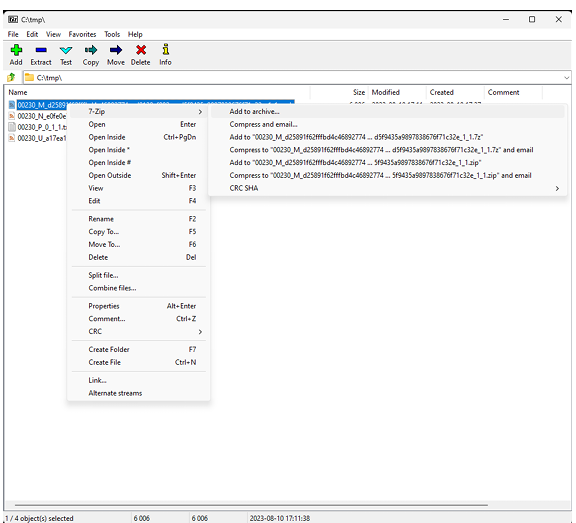Click the Test toolbar icon
Viewport: 576px width, 523px height.
[x=66, y=50]
